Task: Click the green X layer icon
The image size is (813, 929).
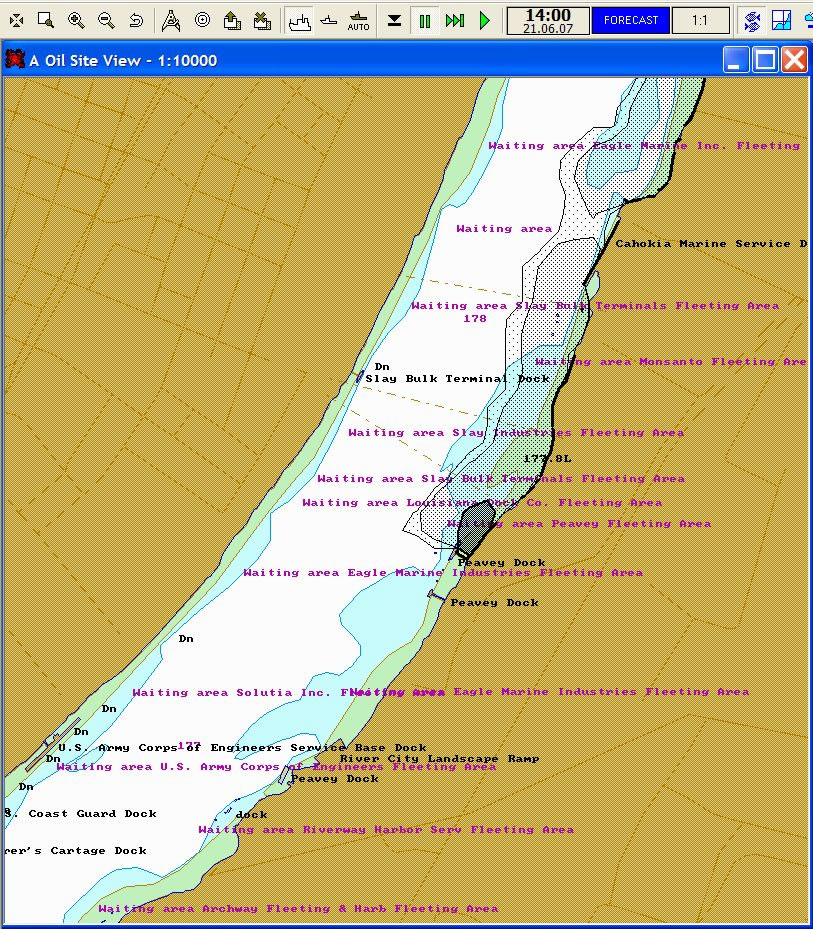Action: [262, 21]
